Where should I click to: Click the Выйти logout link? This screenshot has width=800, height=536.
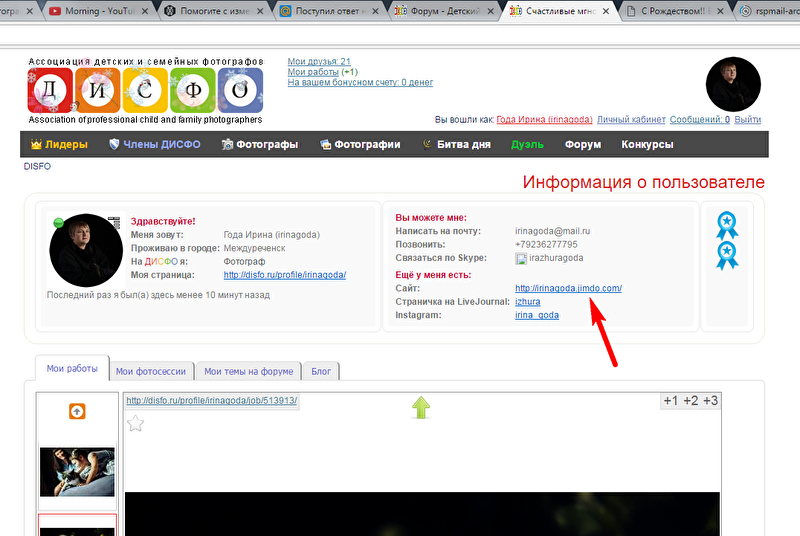pyautogui.click(x=747, y=120)
